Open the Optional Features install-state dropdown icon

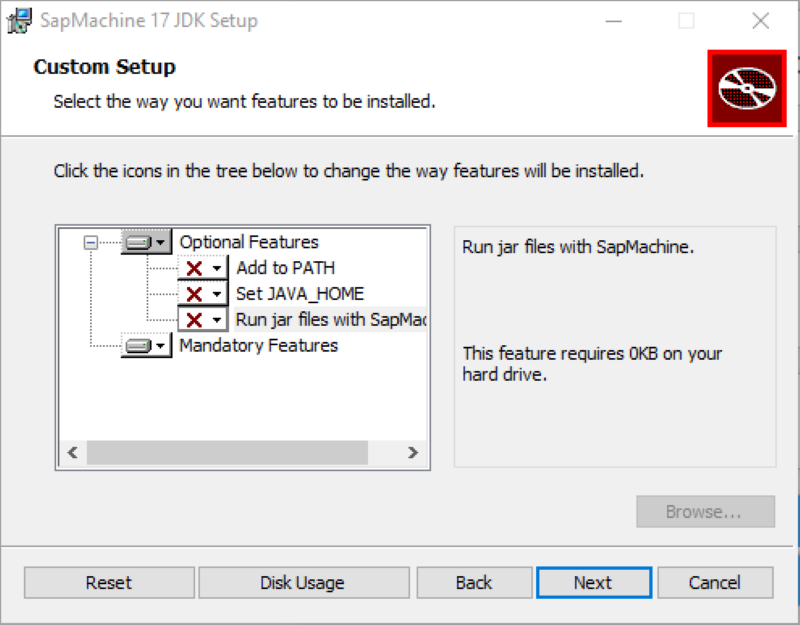pyautogui.click(x=146, y=242)
